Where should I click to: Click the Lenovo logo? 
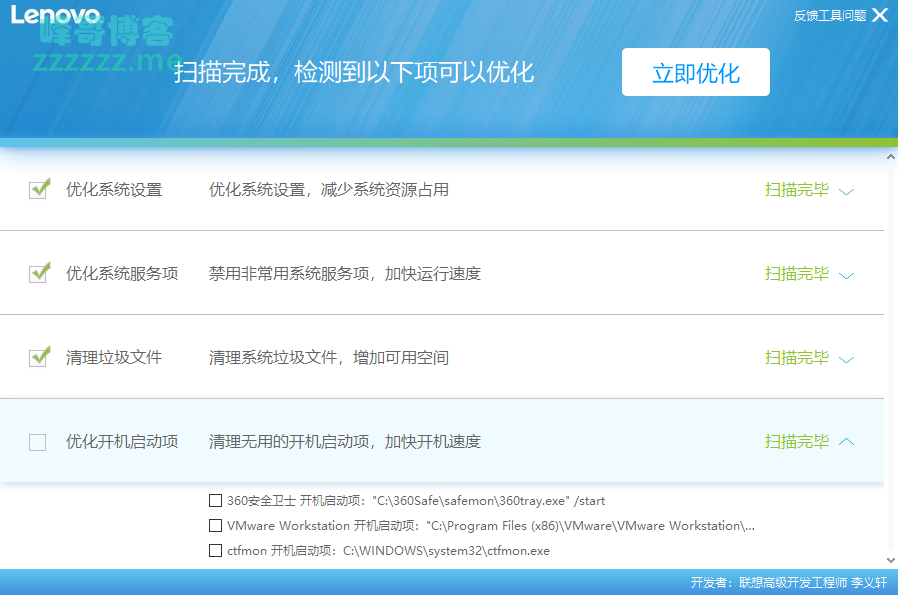[56, 15]
